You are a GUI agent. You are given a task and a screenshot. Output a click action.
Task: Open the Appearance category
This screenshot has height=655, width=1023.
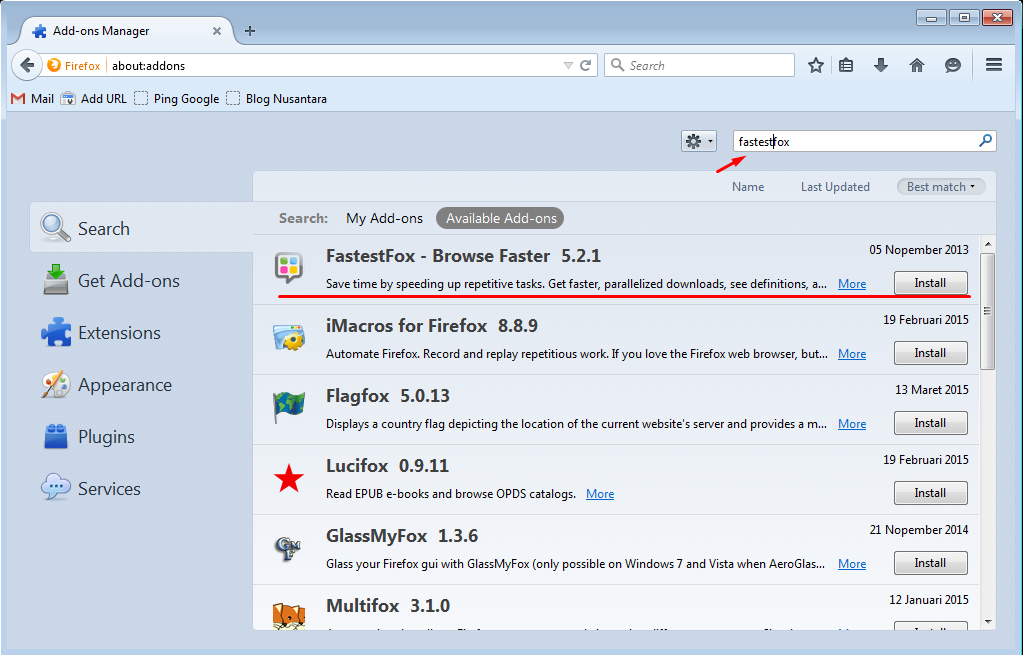click(x=142, y=385)
